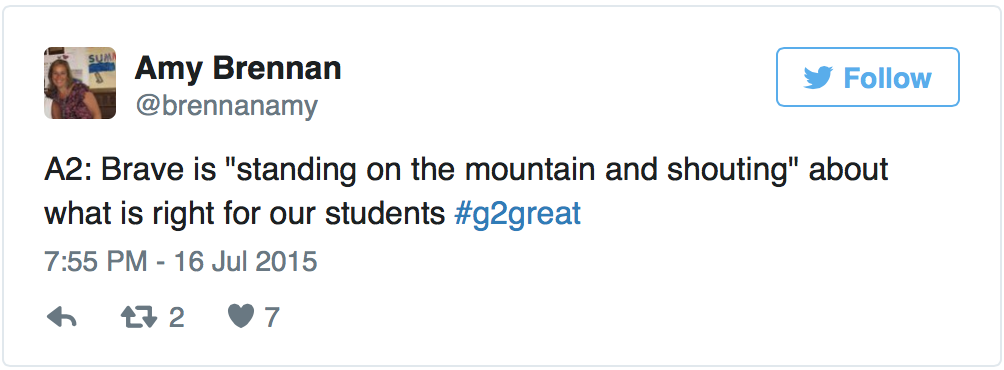Visit the @brennanamy handle link
Screen dimensions: 1004x370
click(x=225, y=106)
